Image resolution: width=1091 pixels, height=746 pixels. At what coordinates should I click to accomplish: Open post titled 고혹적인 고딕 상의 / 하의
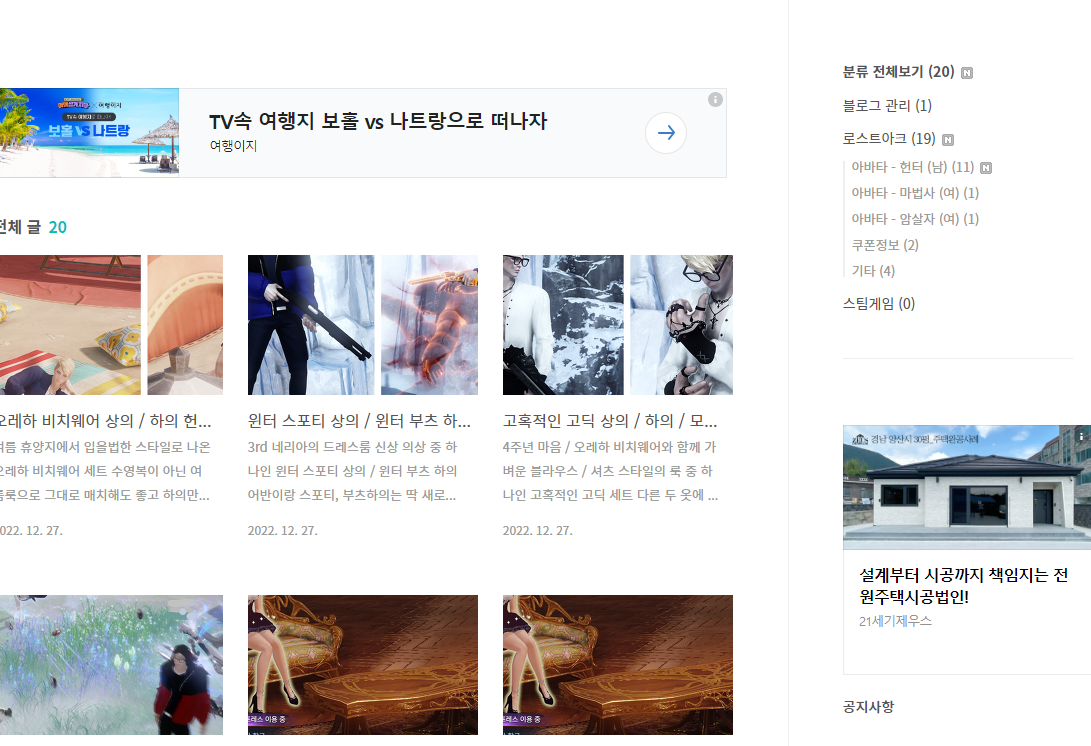click(x=610, y=421)
